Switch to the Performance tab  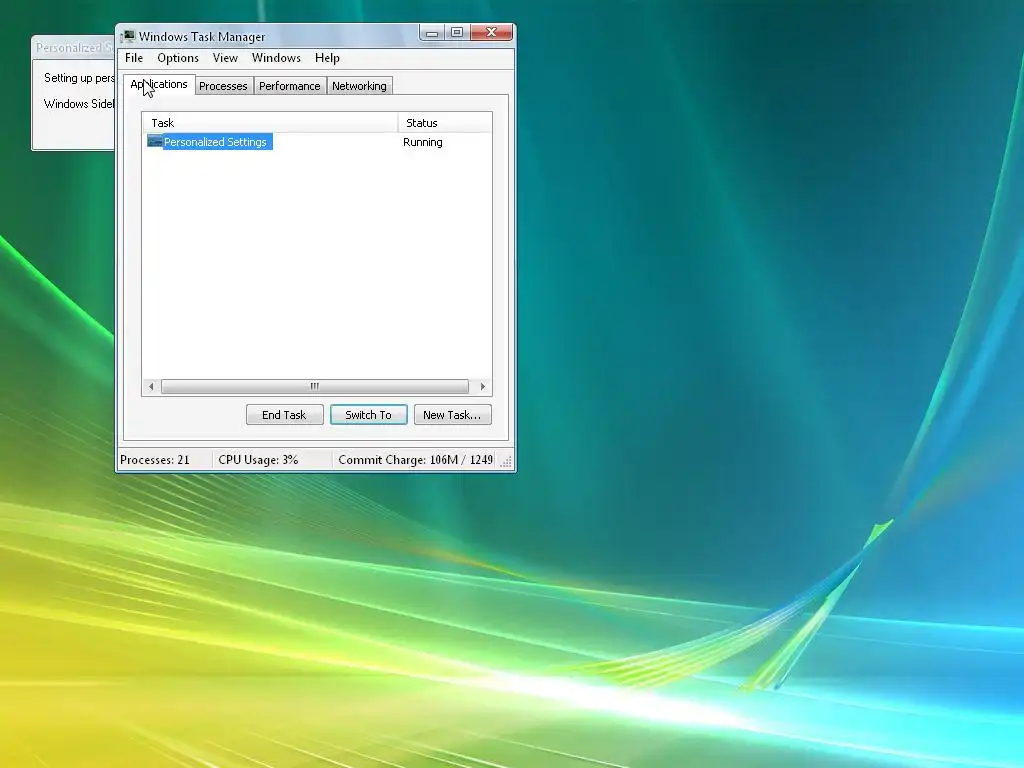click(x=289, y=86)
